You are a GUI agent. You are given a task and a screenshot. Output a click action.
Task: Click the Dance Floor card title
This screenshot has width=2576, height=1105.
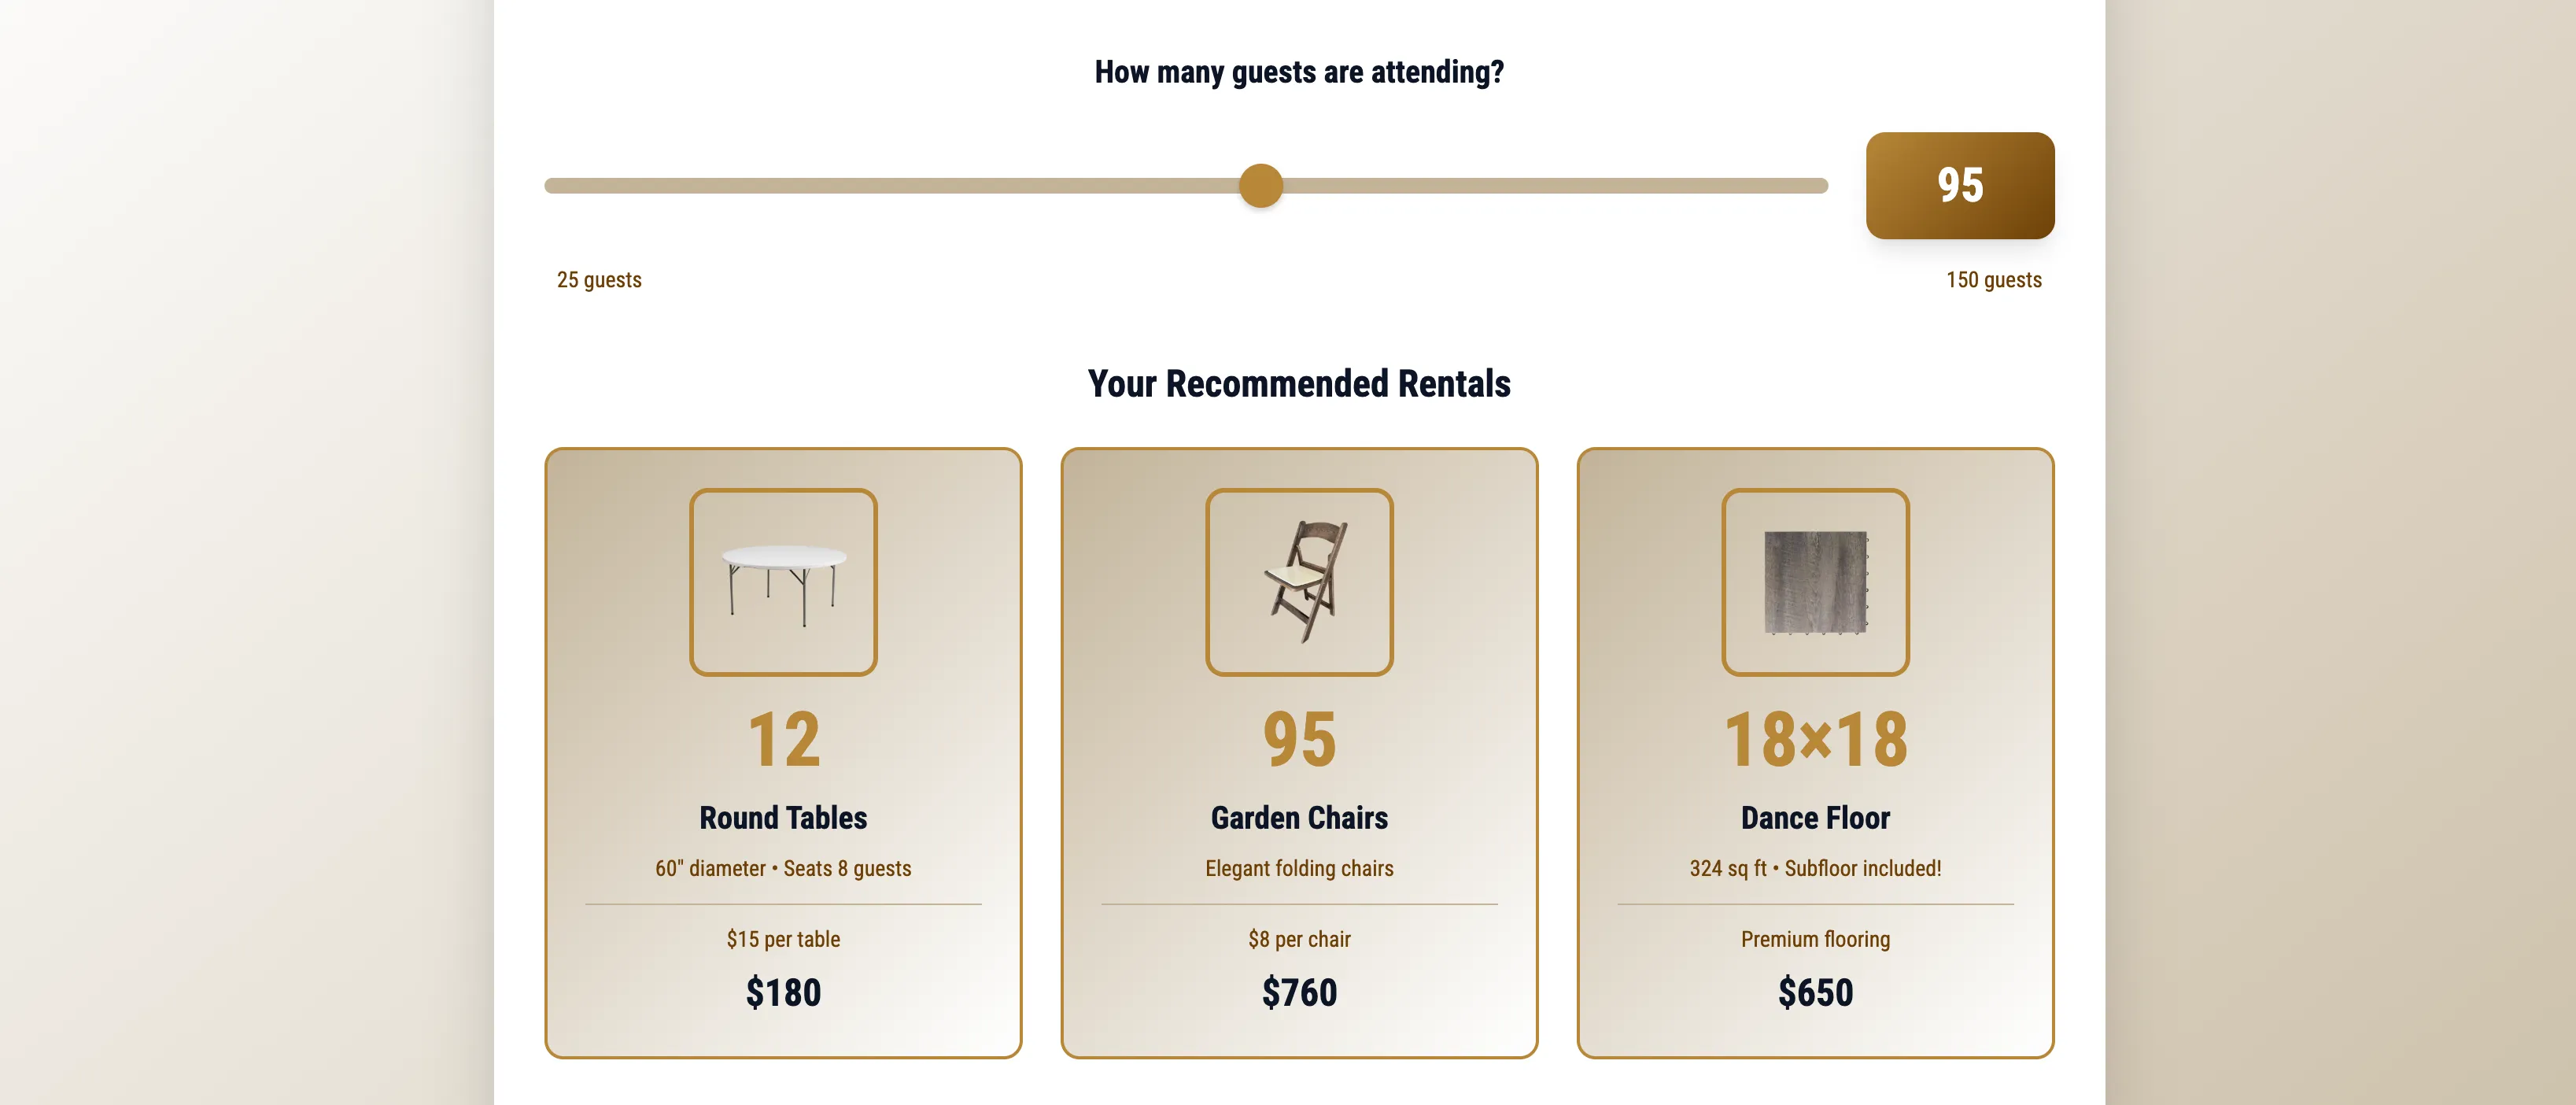1815,818
